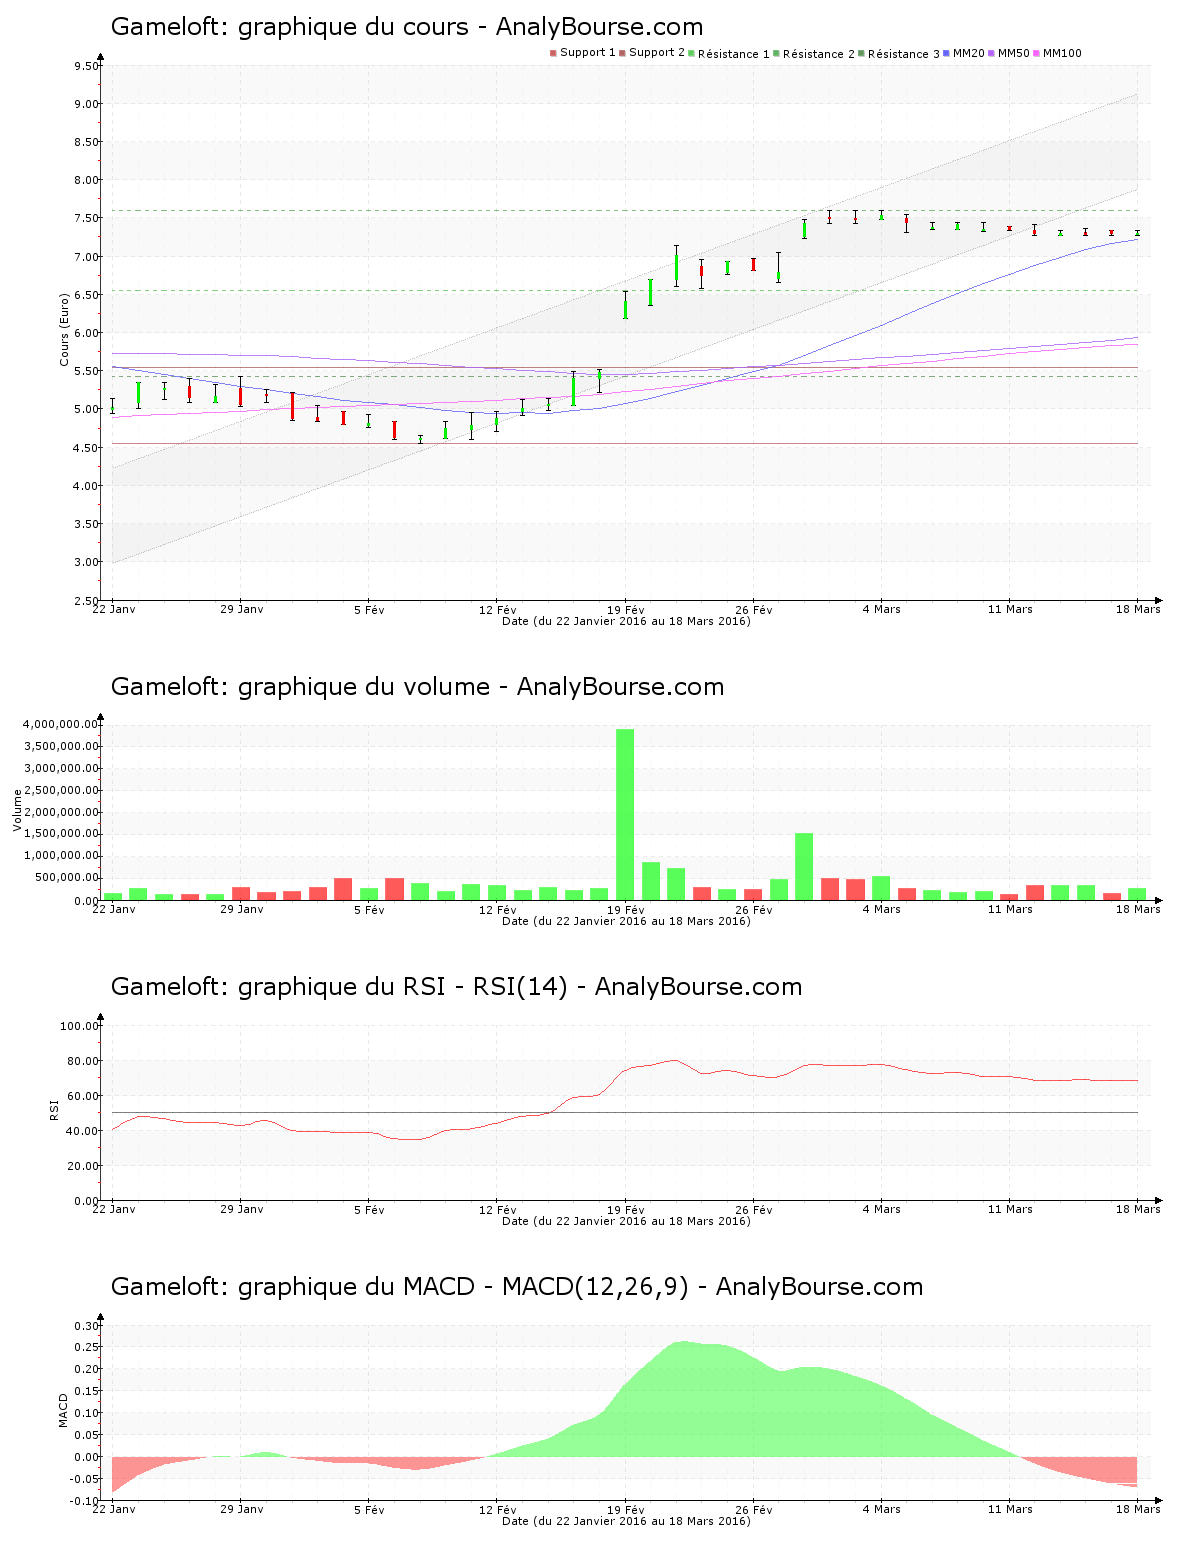Click the '12 Fév' date label on the RSI chart

point(498,1209)
